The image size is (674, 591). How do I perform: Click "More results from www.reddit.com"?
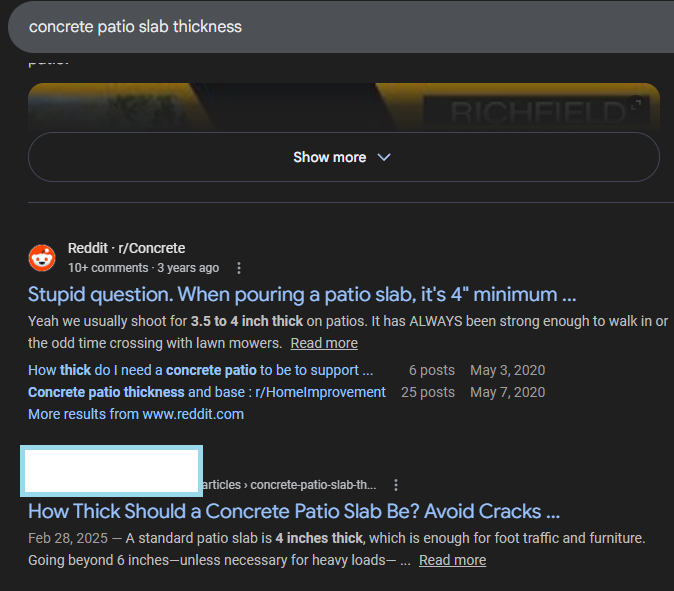point(136,414)
